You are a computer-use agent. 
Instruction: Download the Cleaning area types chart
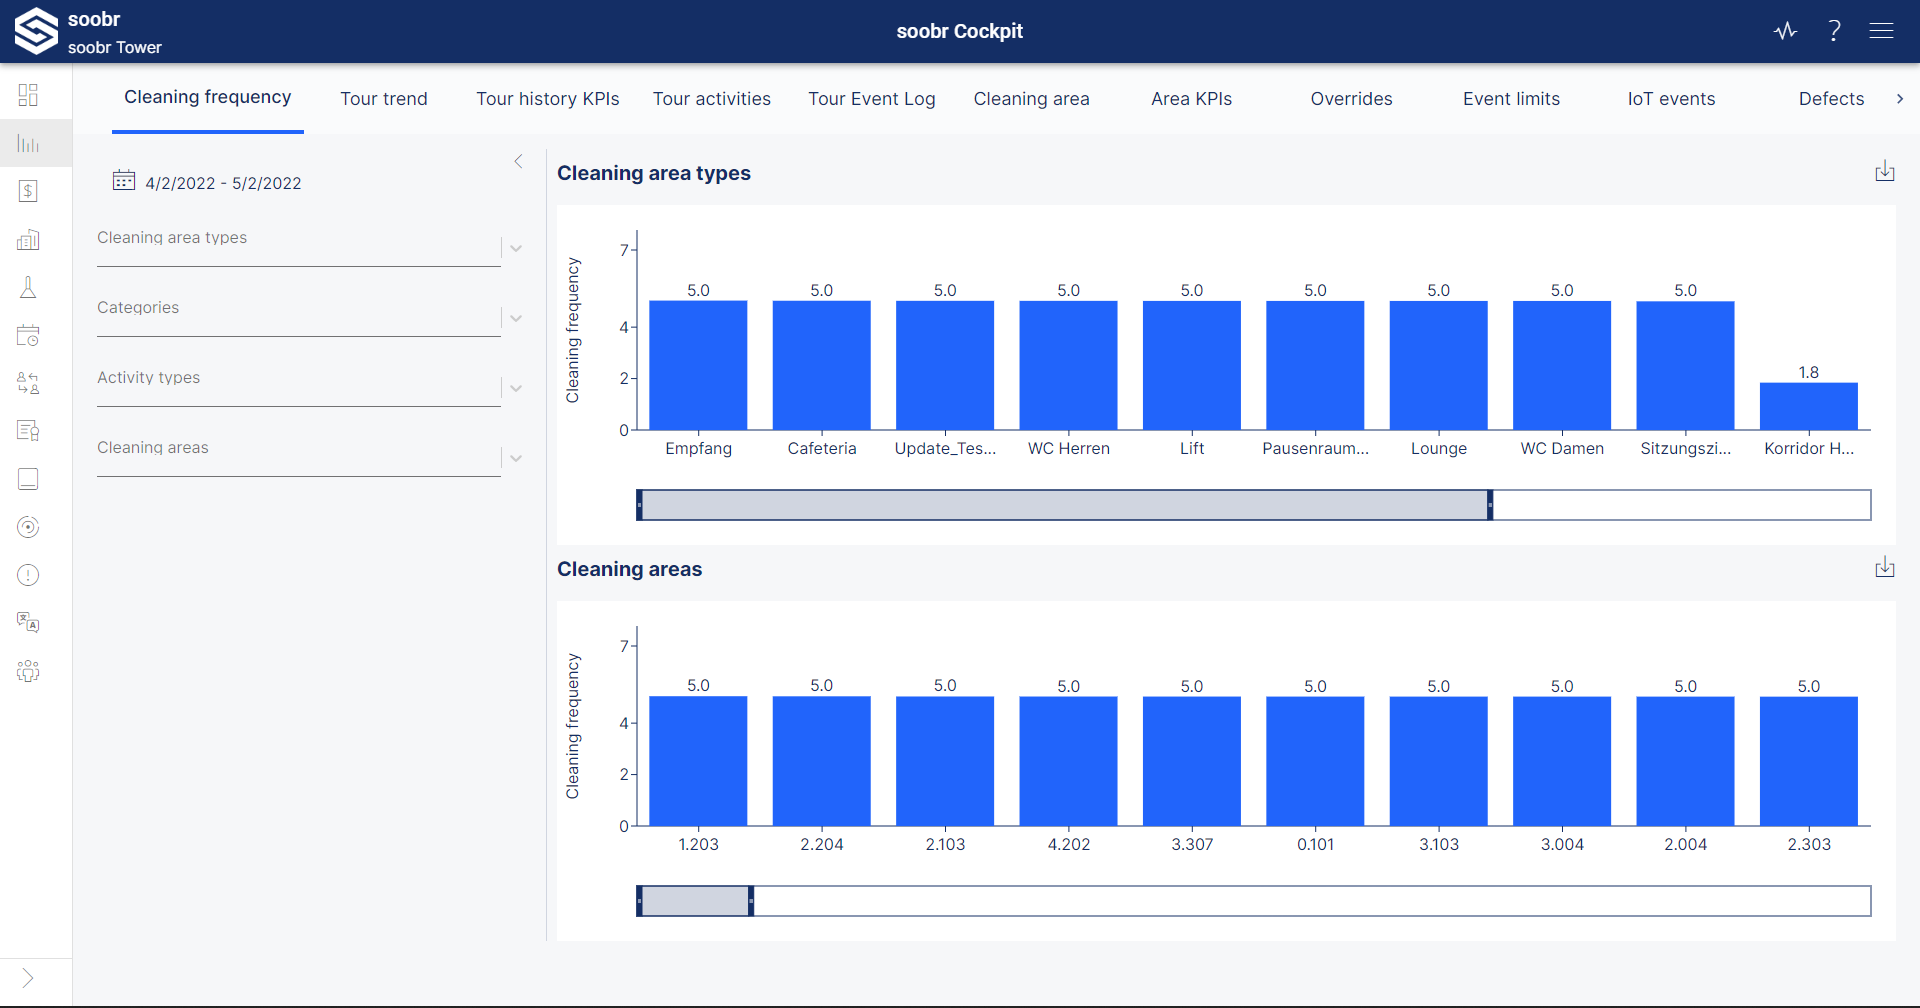[x=1885, y=171]
